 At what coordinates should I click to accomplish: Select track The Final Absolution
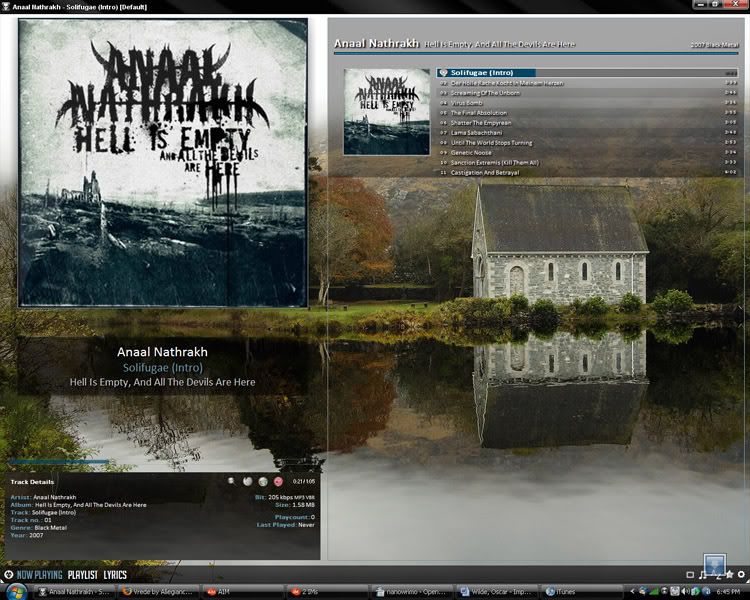click(x=587, y=113)
